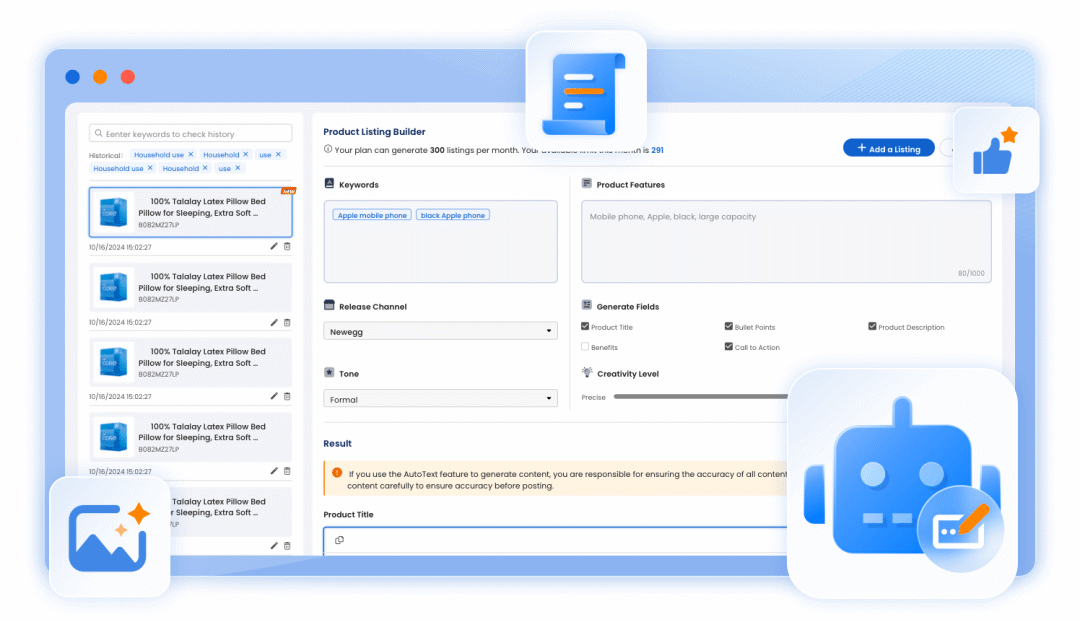Image resolution: width=1080 pixels, height=622 pixels.
Task: Select the first pillow listing thumbnail
Action: click(112, 212)
